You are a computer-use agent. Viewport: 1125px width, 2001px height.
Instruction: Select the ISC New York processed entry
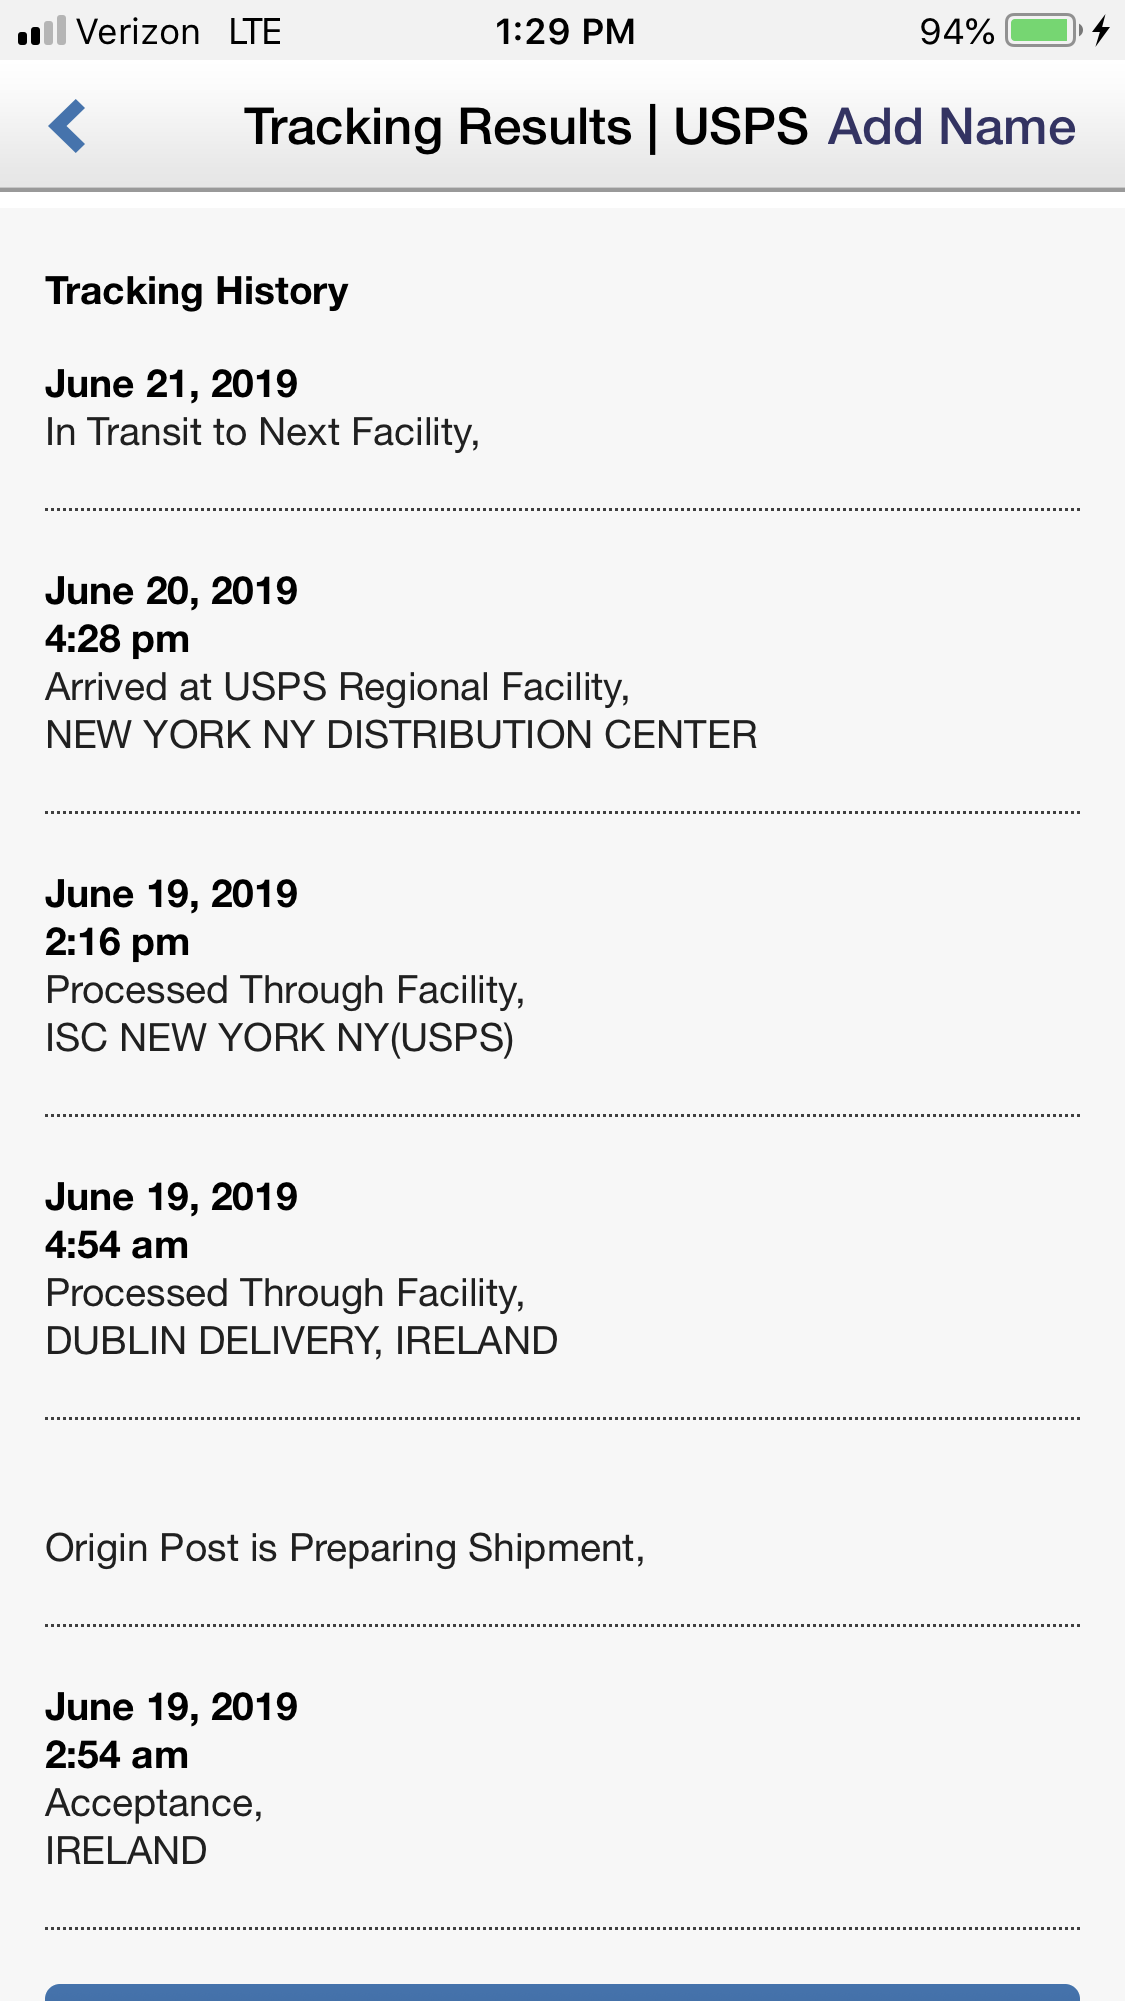point(562,966)
